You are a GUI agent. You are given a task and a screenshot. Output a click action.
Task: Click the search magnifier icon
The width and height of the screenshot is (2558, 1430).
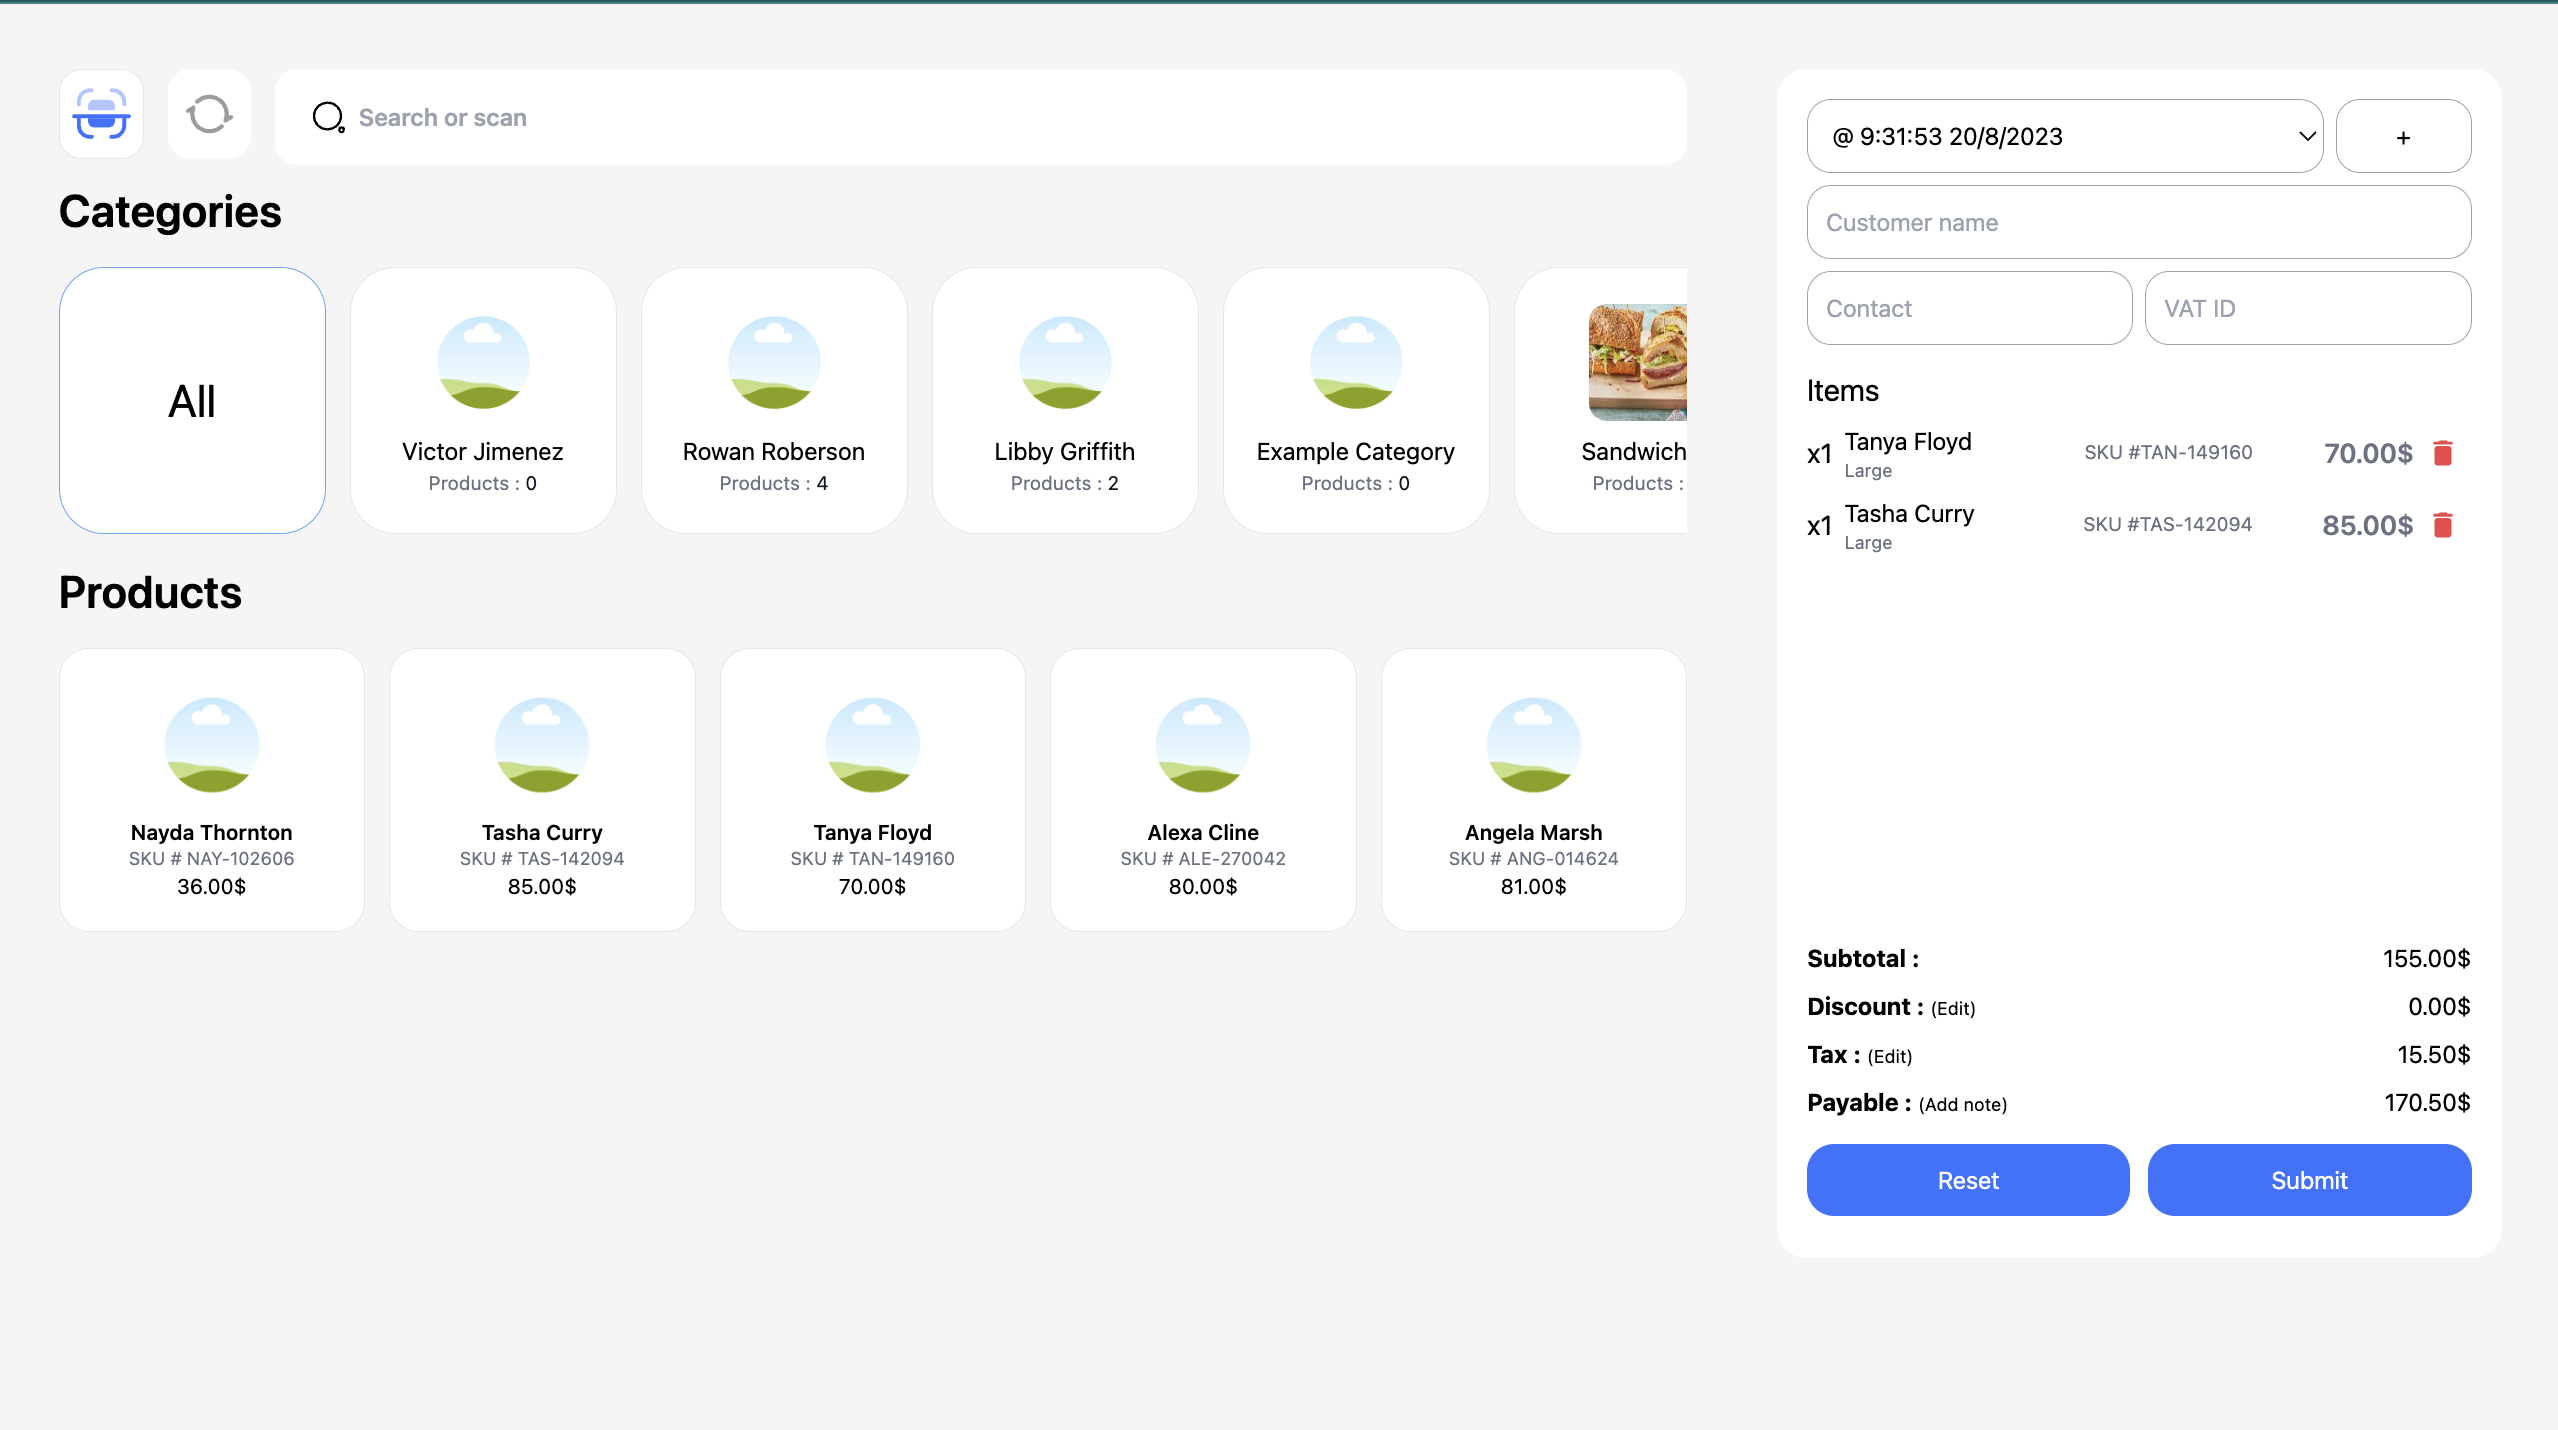click(328, 118)
